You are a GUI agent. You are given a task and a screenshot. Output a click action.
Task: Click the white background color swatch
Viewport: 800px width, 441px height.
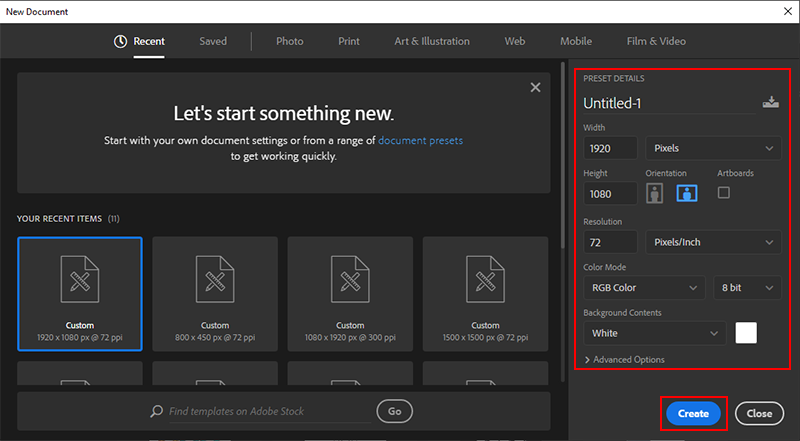746,333
